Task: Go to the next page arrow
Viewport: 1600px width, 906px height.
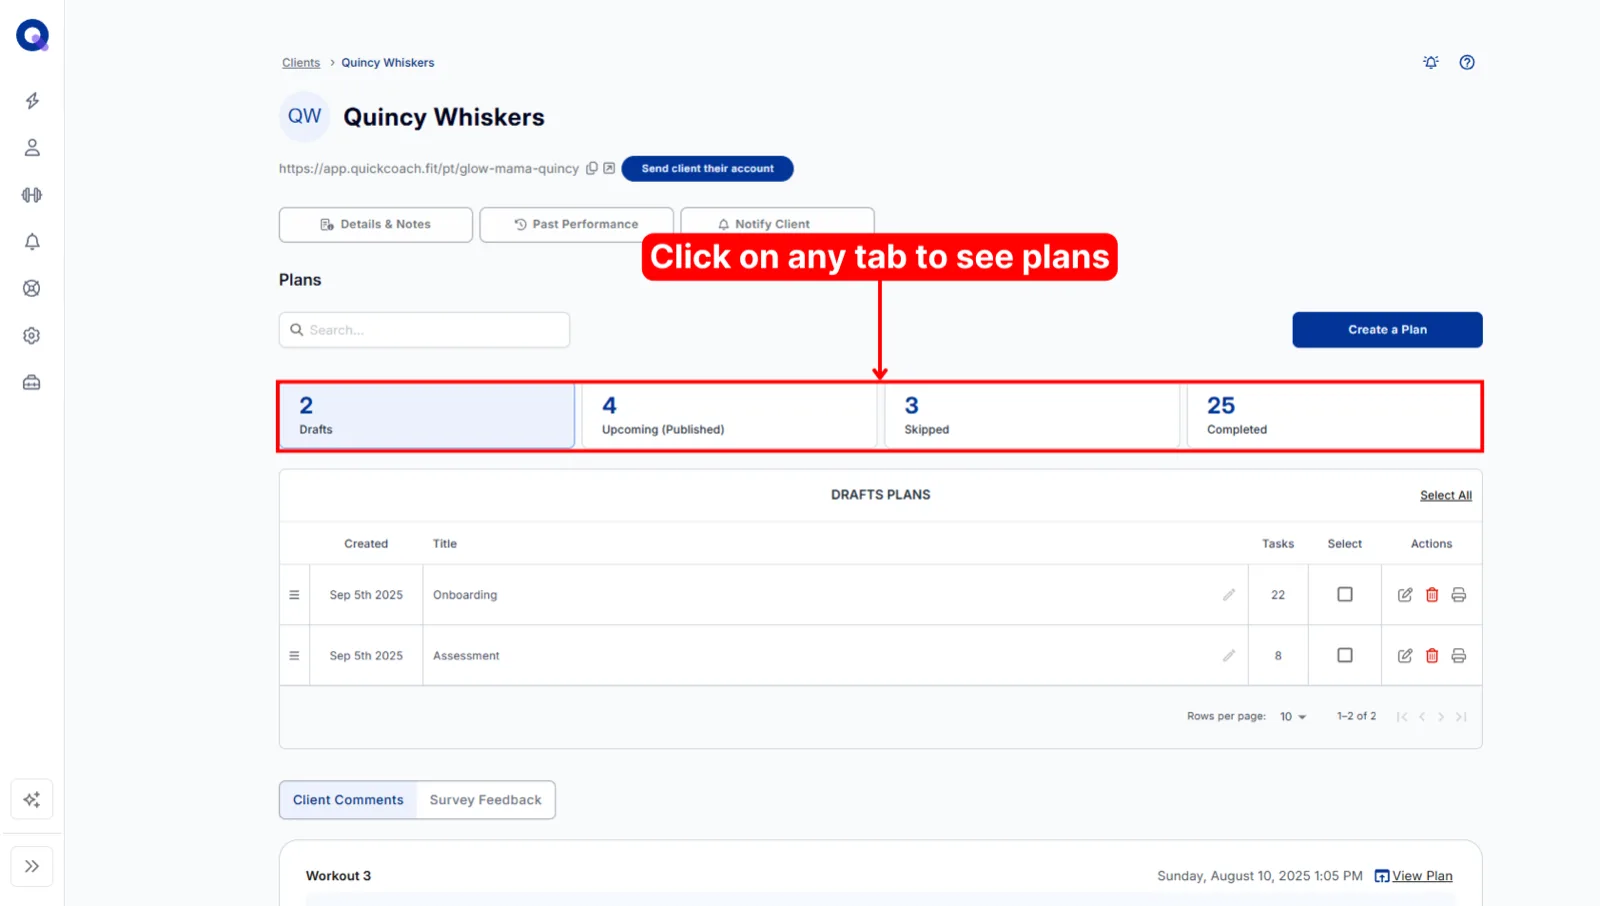Action: 1441,717
